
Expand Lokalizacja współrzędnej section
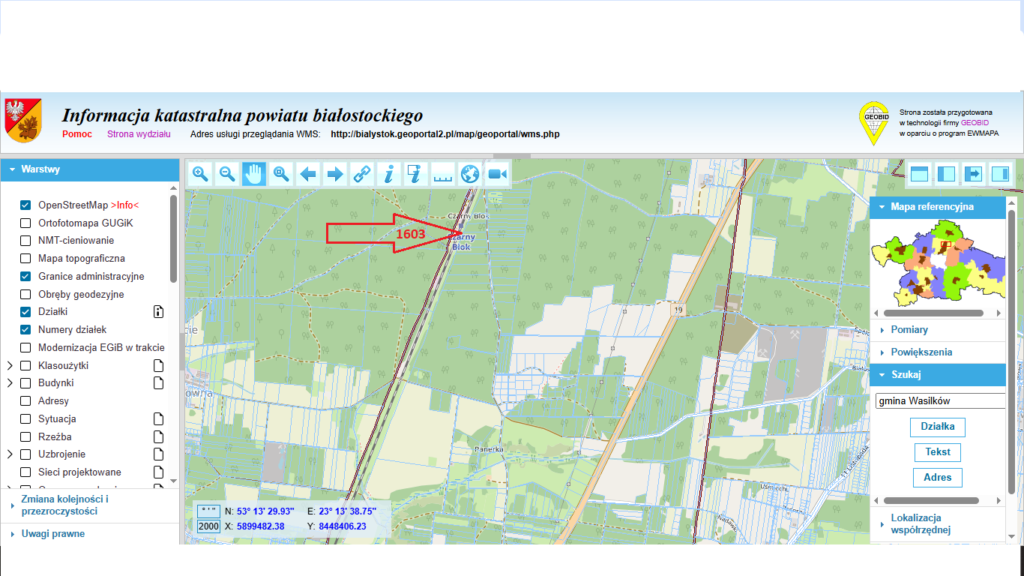[x=938, y=524]
